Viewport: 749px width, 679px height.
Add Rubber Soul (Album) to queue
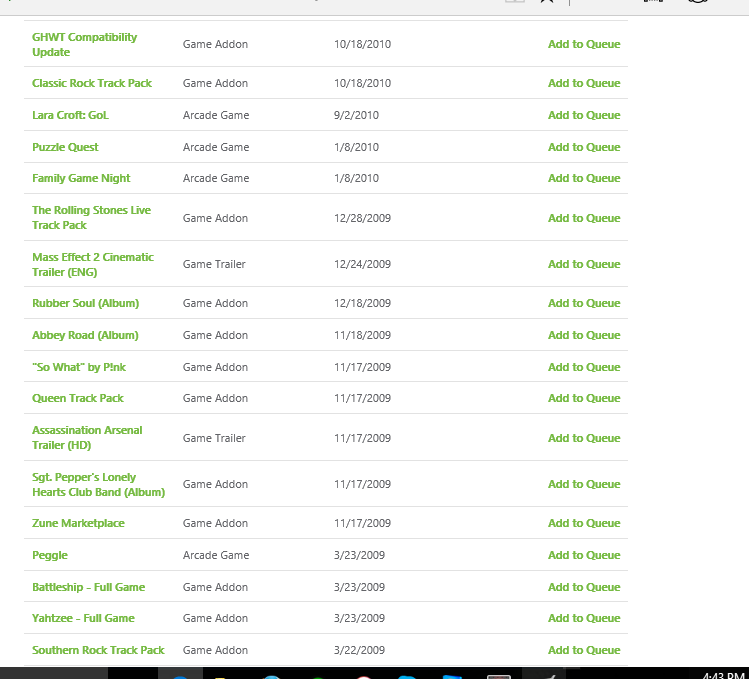[584, 303]
